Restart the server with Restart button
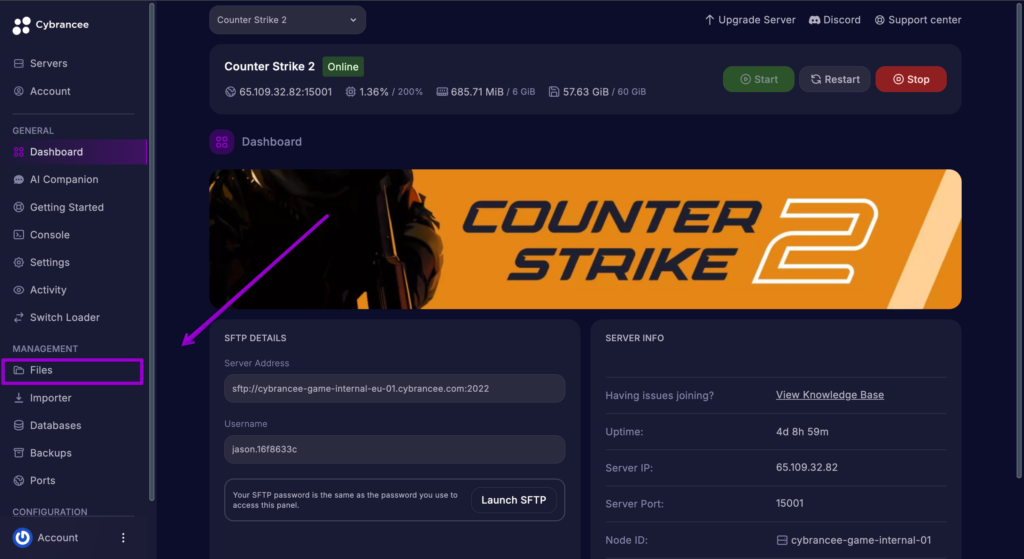Image resolution: width=1024 pixels, height=559 pixels. click(x=835, y=79)
